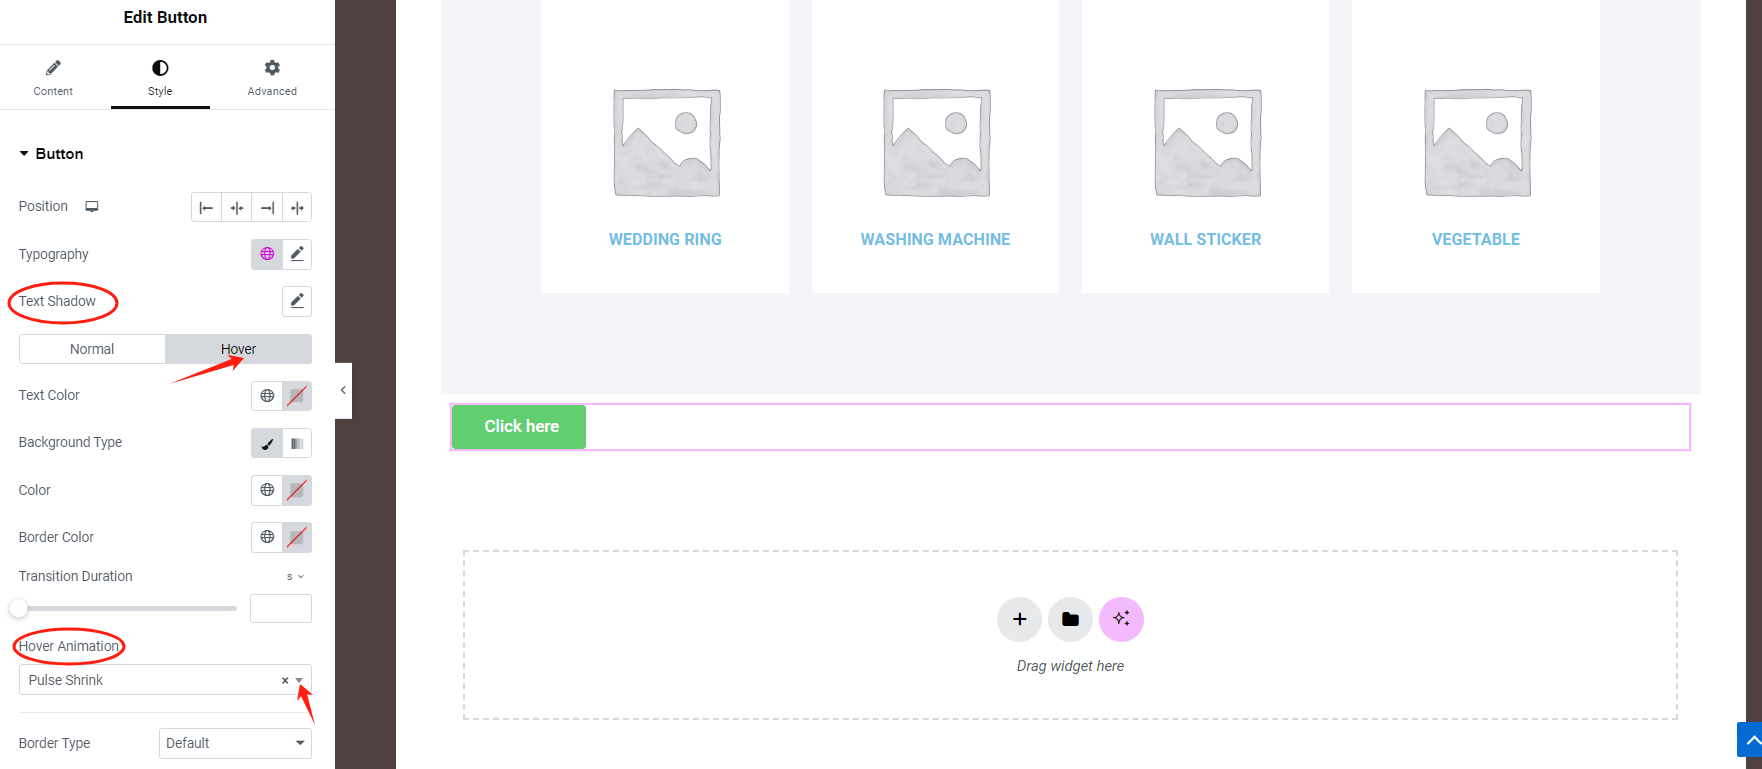Open the Wall Sticker category link
The image size is (1762, 769).
[x=1205, y=240]
